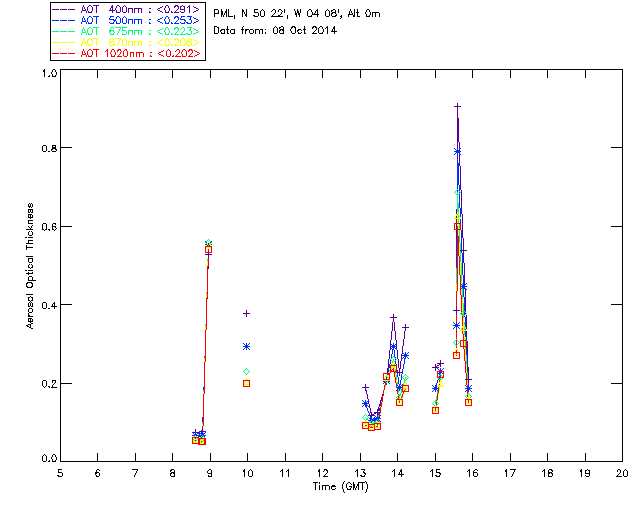Click the AOT 400nm legend entry
Image resolution: width=640 pixels, height=512 pixels.
point(126,9)
